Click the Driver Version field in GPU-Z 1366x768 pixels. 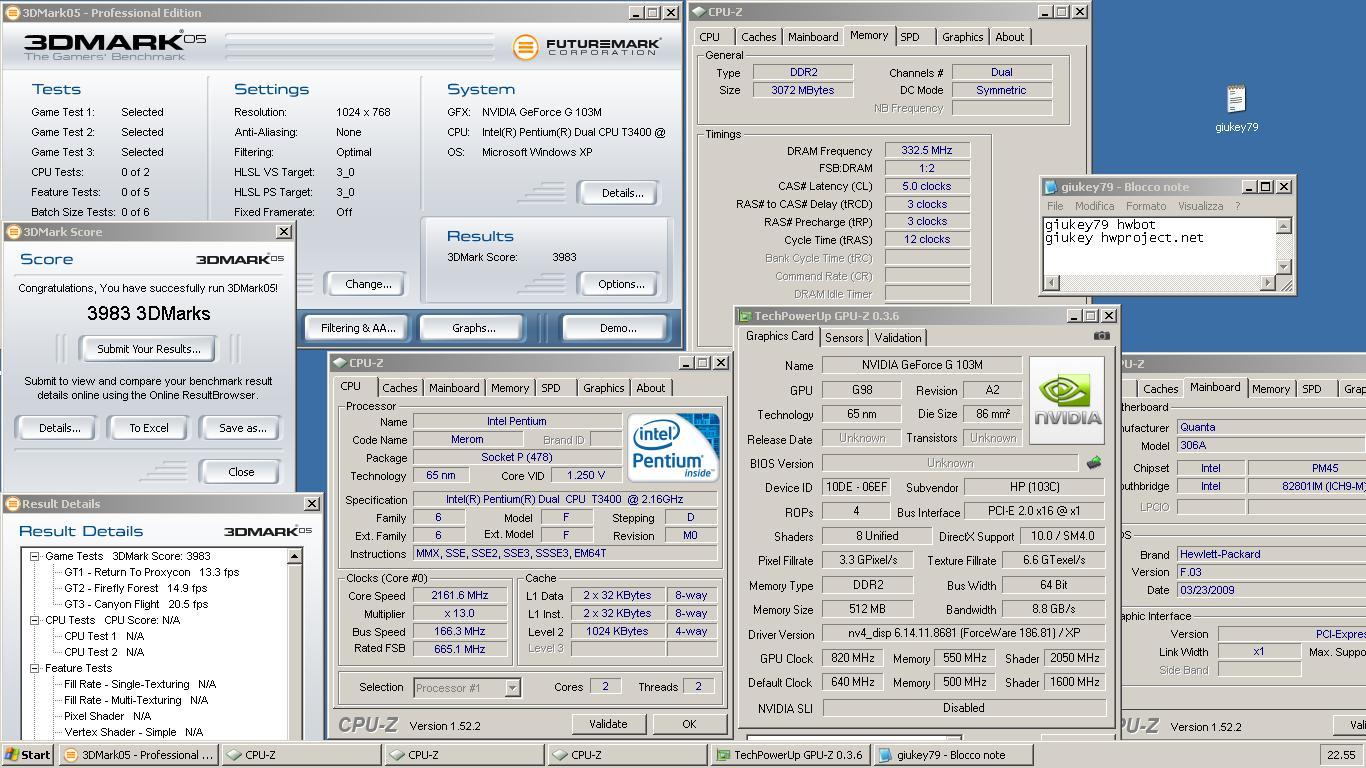click(x=964, y=634)
